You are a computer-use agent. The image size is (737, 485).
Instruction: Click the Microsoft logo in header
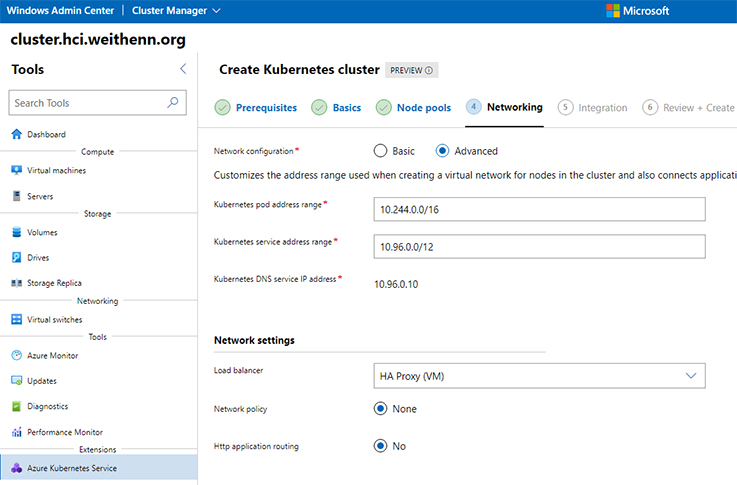pos(613,10)
